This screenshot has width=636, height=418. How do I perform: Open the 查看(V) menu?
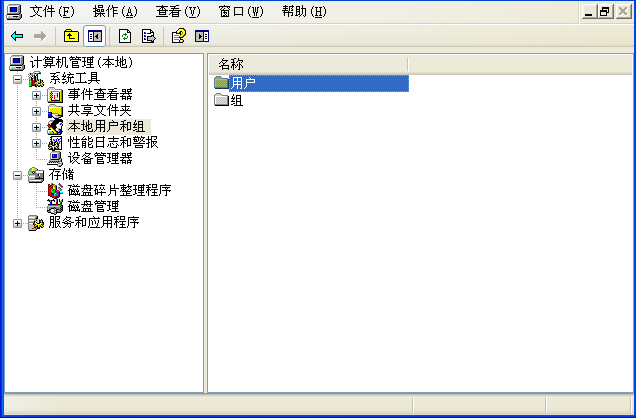point(178,12)
